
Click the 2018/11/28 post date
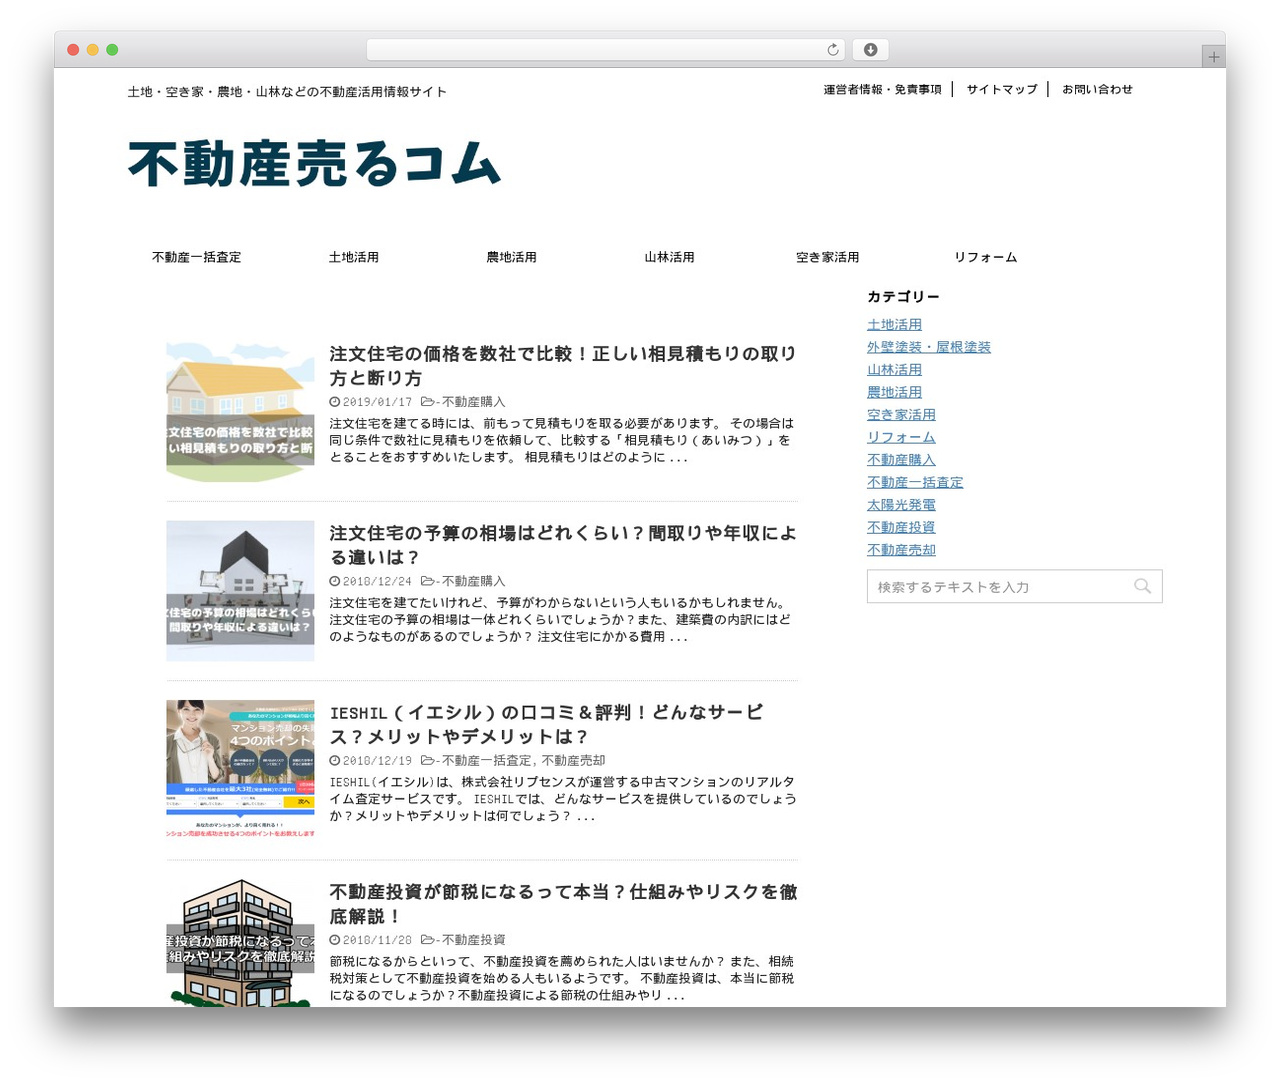pyautogui.click(x=377, y=940)
